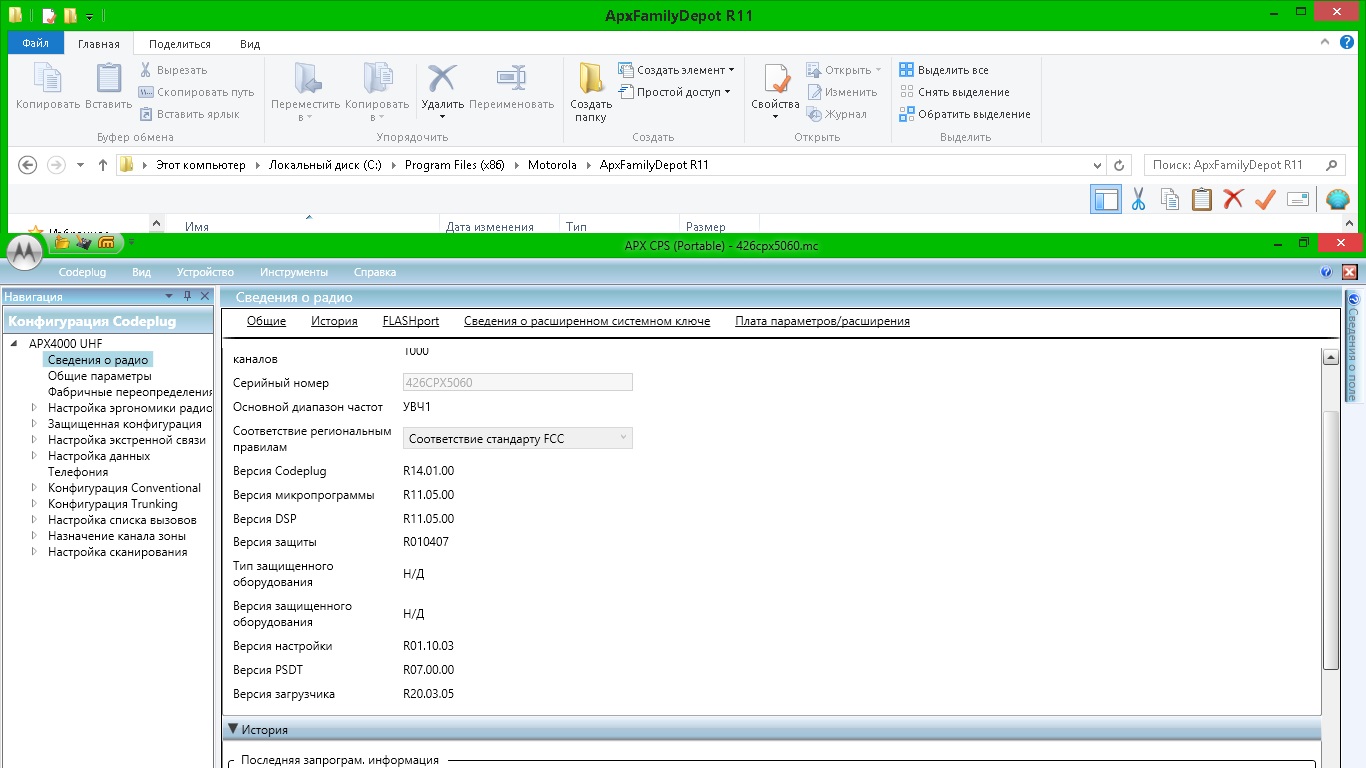Click Создать папку in the ribbon
The width and height of the screenshot is (1366, 768).
[591, 91]
